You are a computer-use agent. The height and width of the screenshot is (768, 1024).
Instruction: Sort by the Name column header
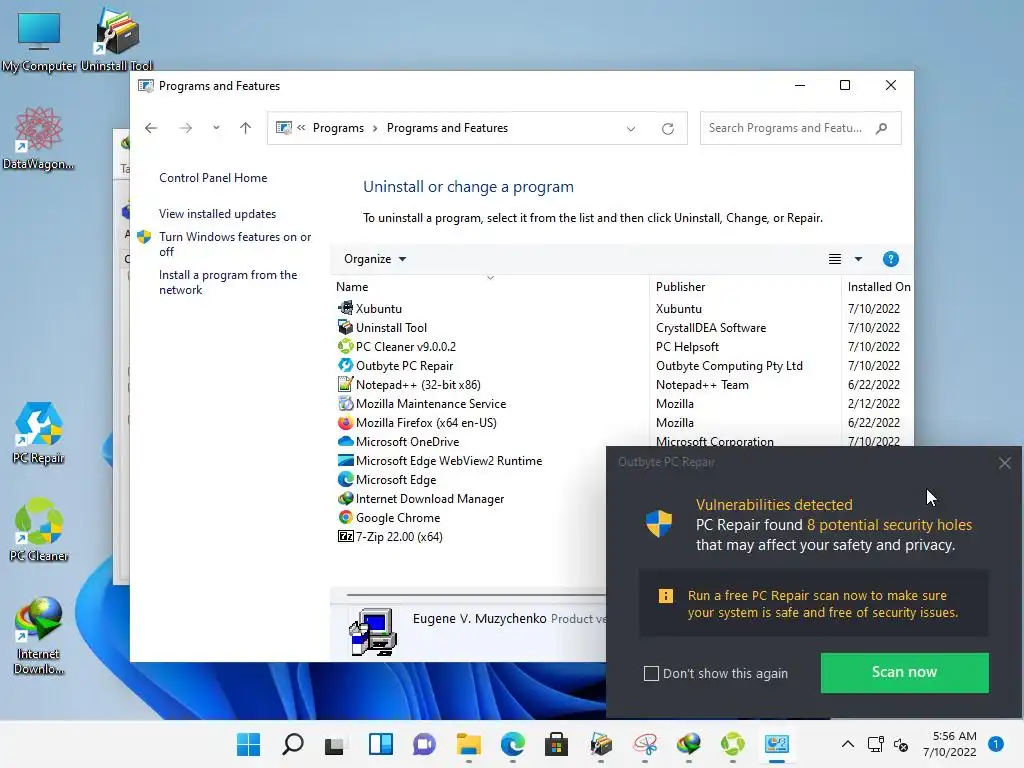tap(352, 287)
